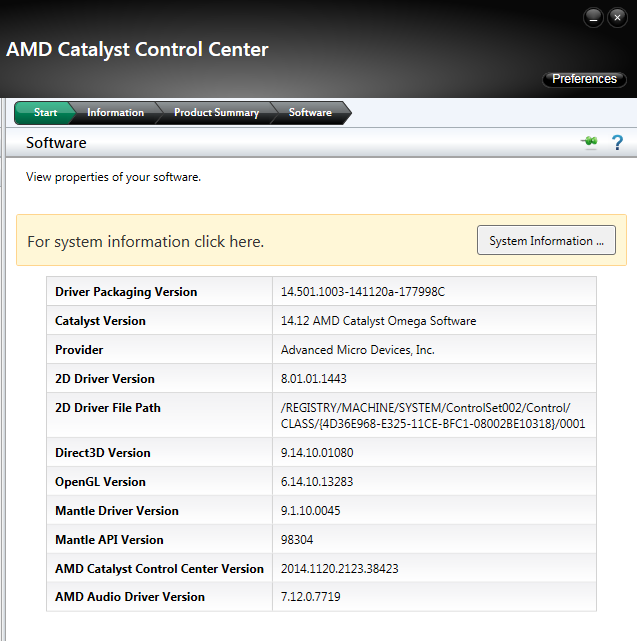Select the Mantle Driver Version label
This screenshot has width=637, height=641.
(x=117, y=511)
